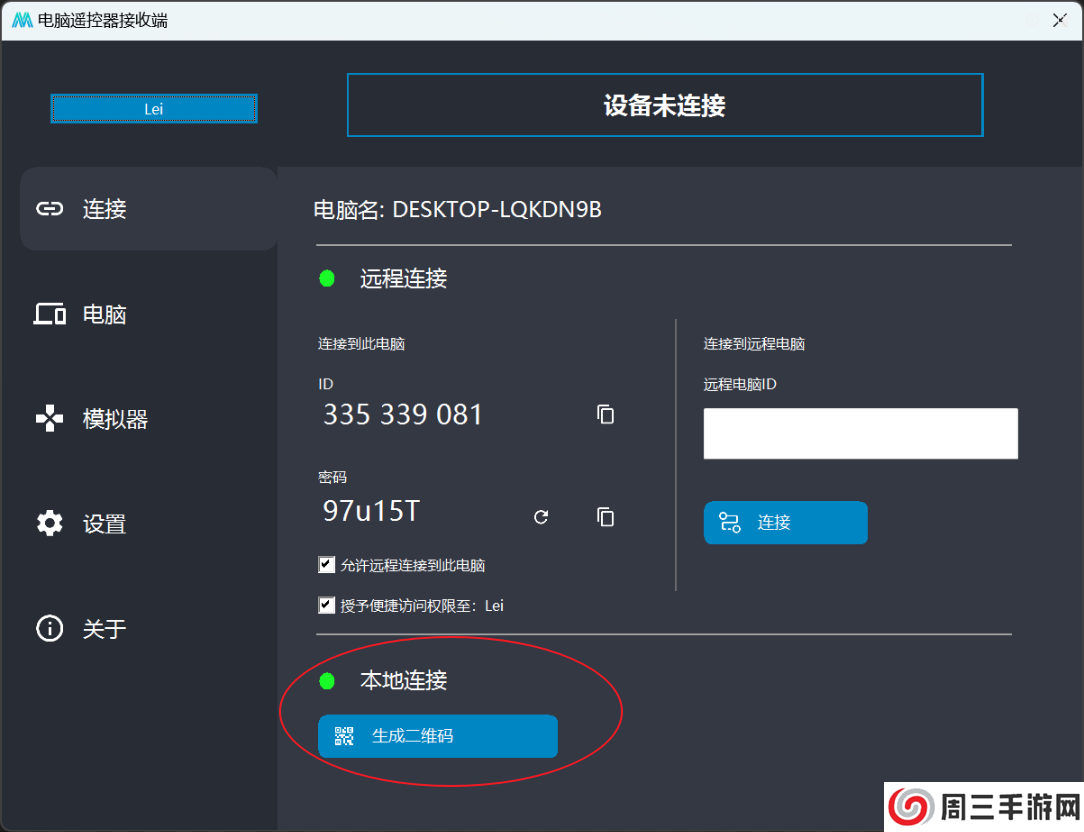Toggle 授予便捷访问权限至 Lei checkbox

click(x=327, y=605)
